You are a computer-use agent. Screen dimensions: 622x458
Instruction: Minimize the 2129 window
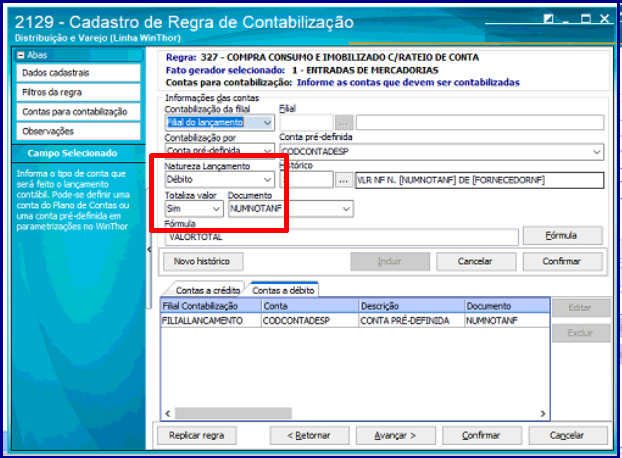point(566,20)
